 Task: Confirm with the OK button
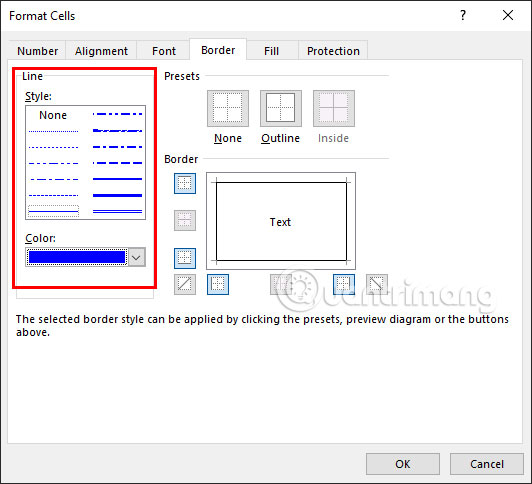(403, 464)
